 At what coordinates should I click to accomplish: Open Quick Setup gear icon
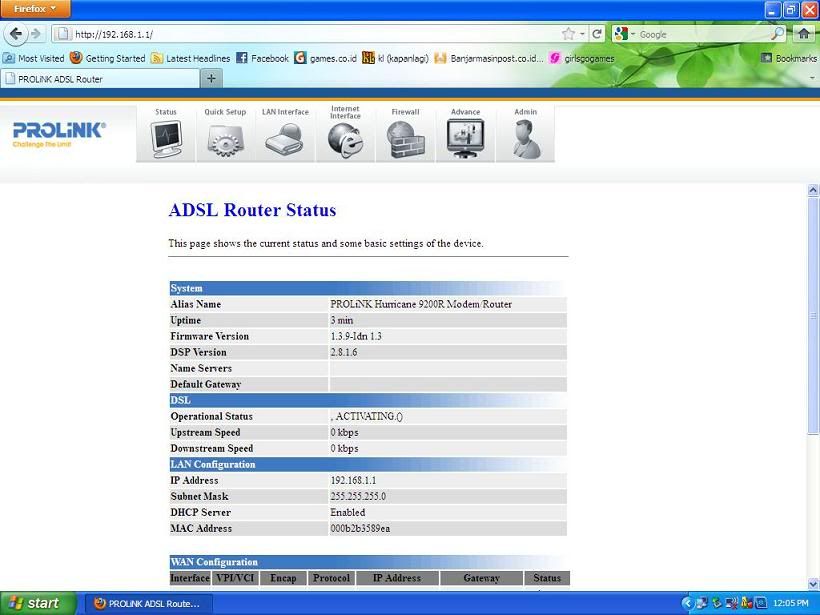(225, 140)
